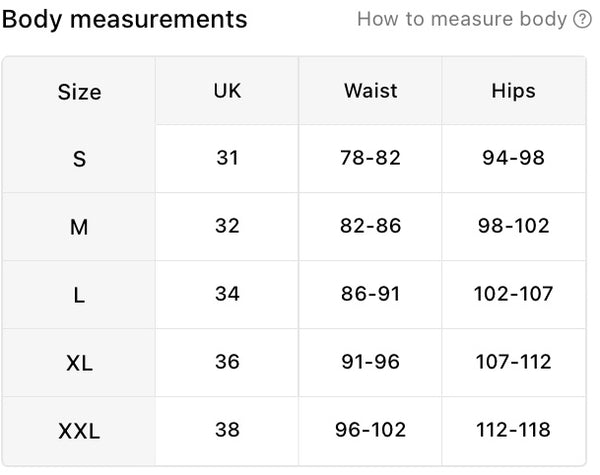This screenshot has height=475, width=600.
Task: Select the UK column header
Action: click(x=227, y=90)
